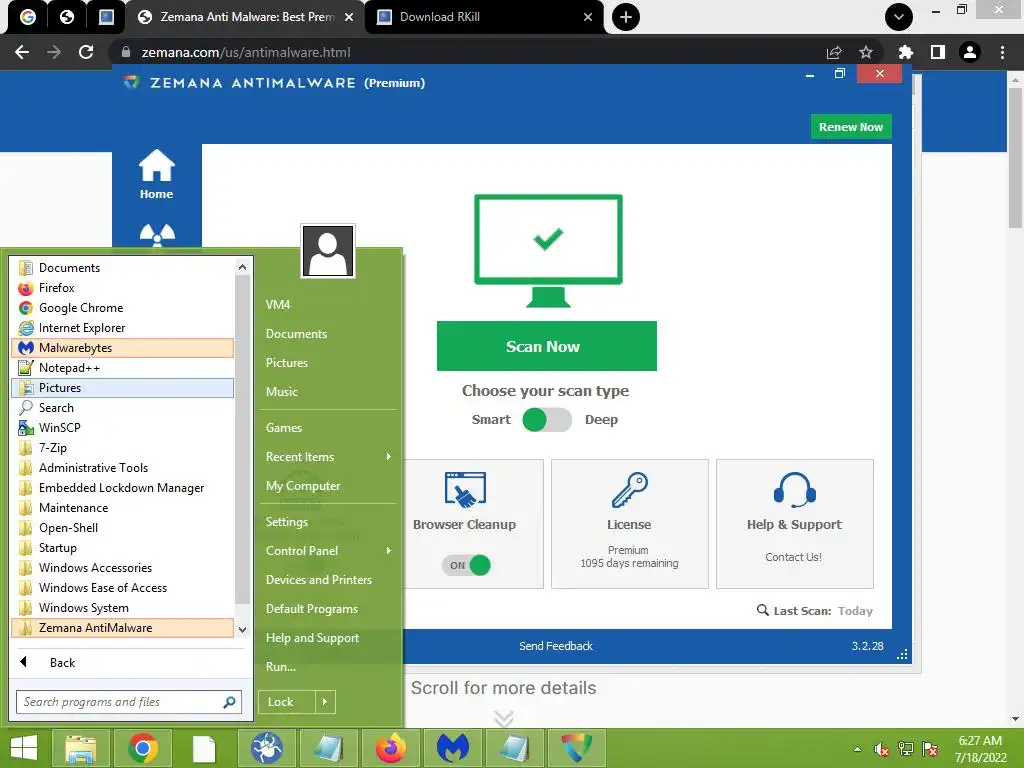This screenshot has width=1024, height=768.
Task: Click the License key icon
Action: tap(630, 490)
